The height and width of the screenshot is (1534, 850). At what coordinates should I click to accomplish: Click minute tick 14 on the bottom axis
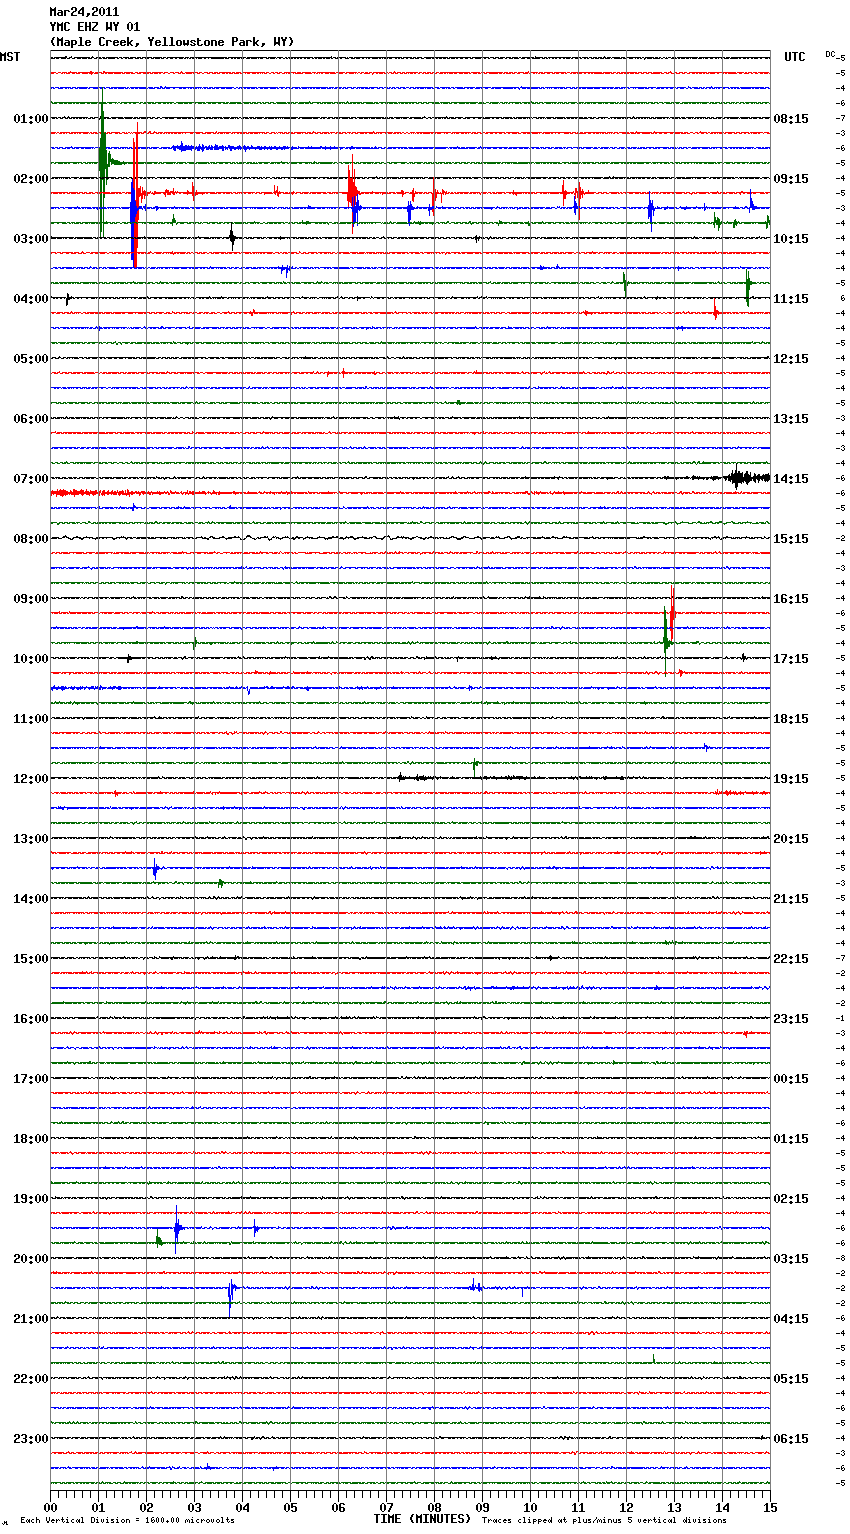[x=723, y=1507]
